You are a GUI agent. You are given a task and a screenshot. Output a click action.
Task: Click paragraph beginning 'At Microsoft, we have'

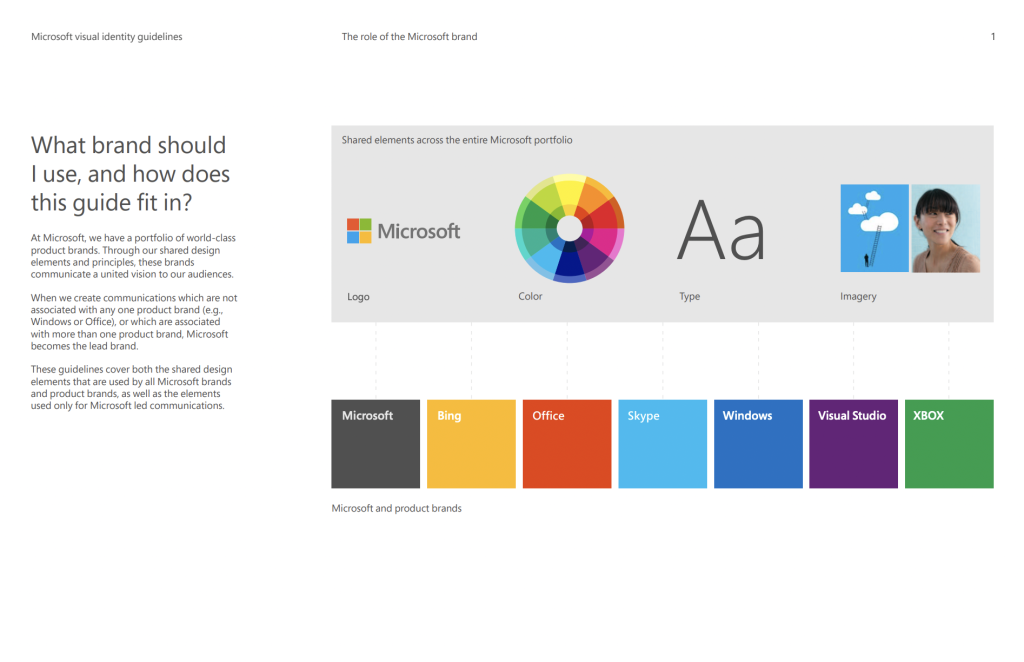[133, 256]
